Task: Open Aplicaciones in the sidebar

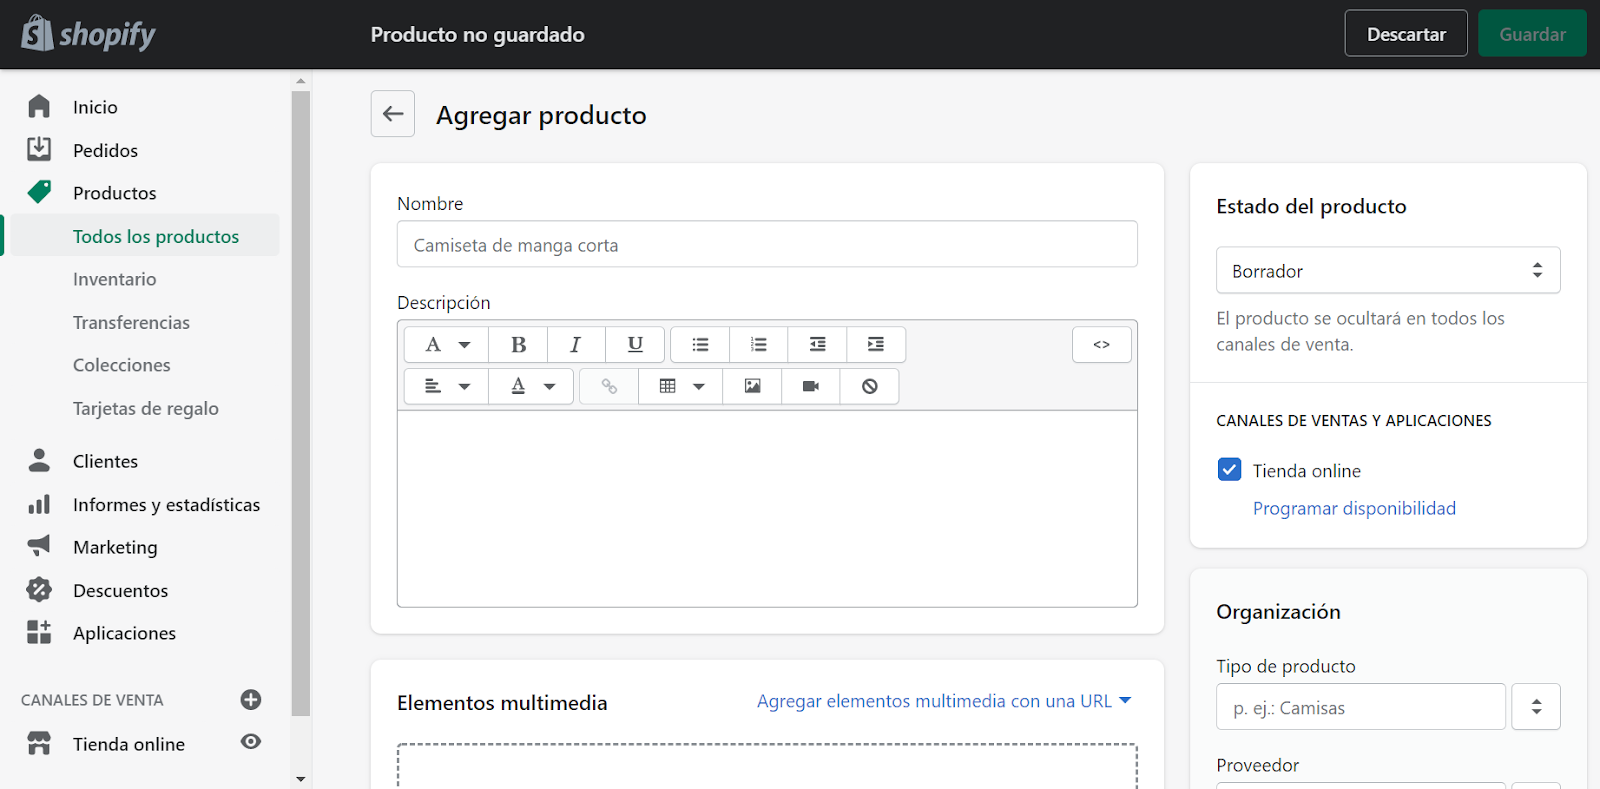Action: coord(124,633)
